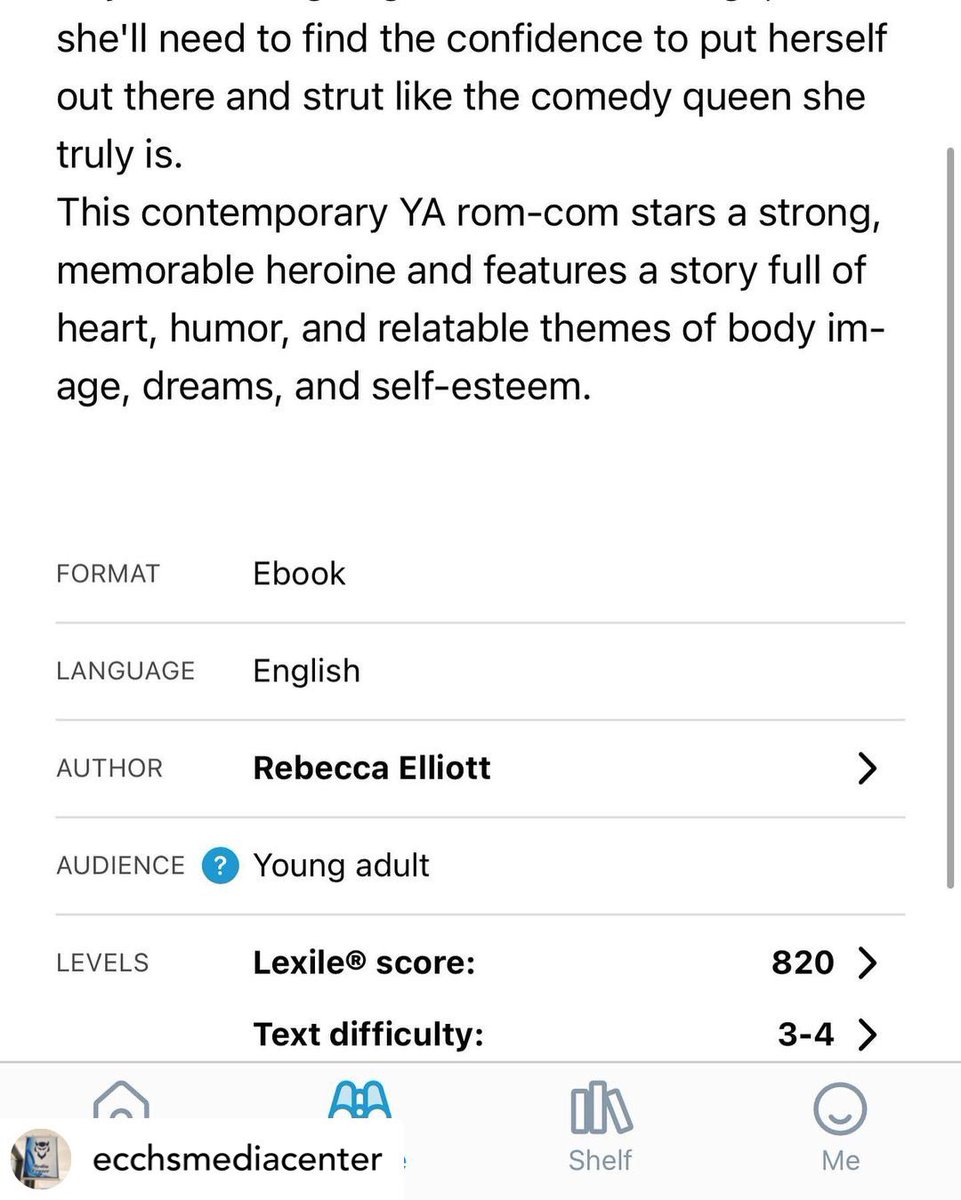The image size is (961, 1200).
Task: Expand the chevron beside Text difficulty 3-4
Action: [867, 1034]
